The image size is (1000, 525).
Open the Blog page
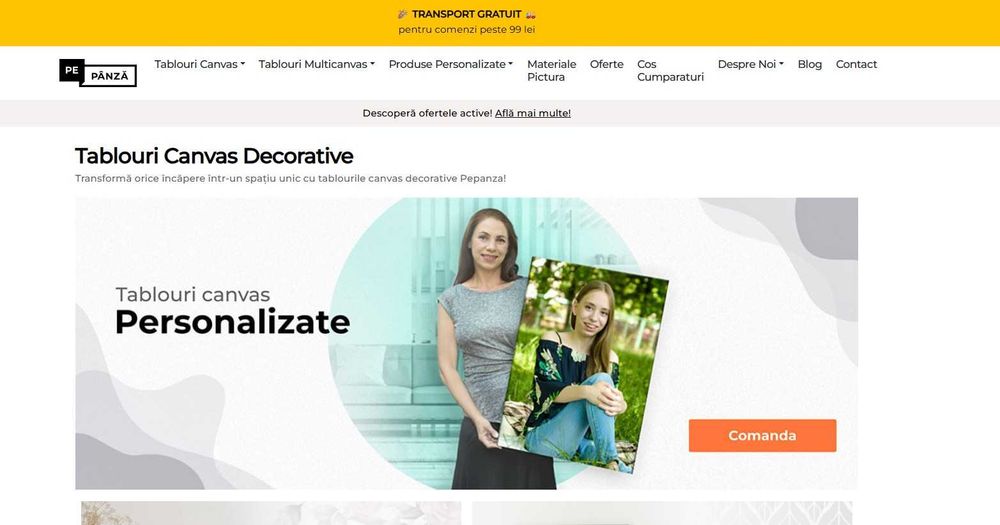point(809,64)
